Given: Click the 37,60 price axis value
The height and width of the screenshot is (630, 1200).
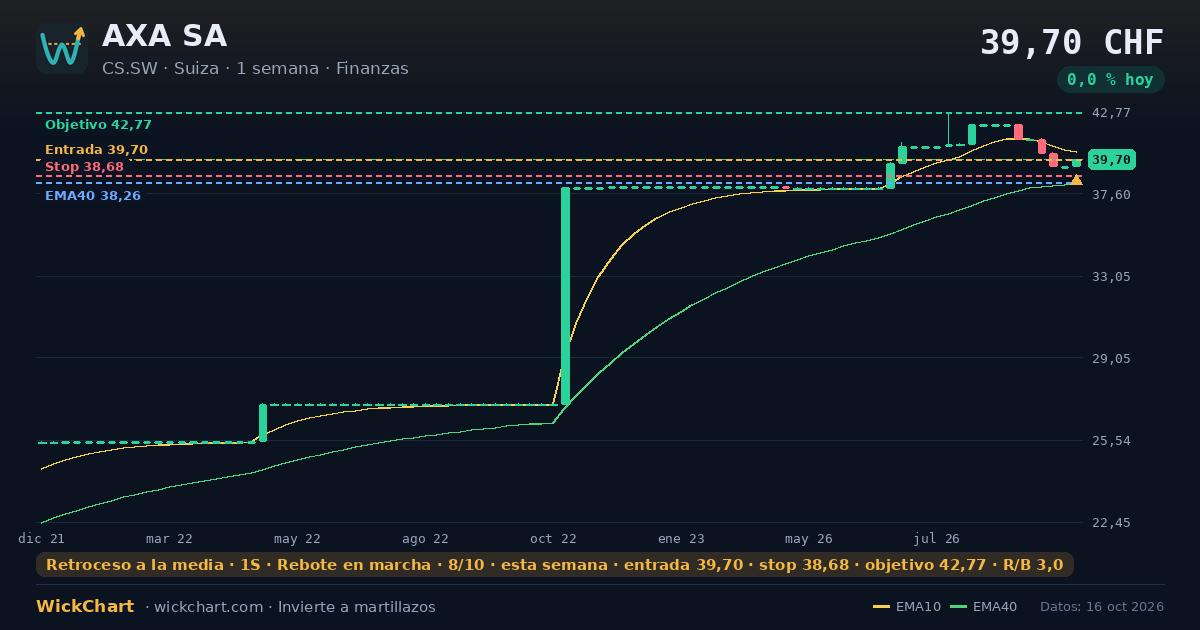Looking at the screenshot, I should (1111, 194).
